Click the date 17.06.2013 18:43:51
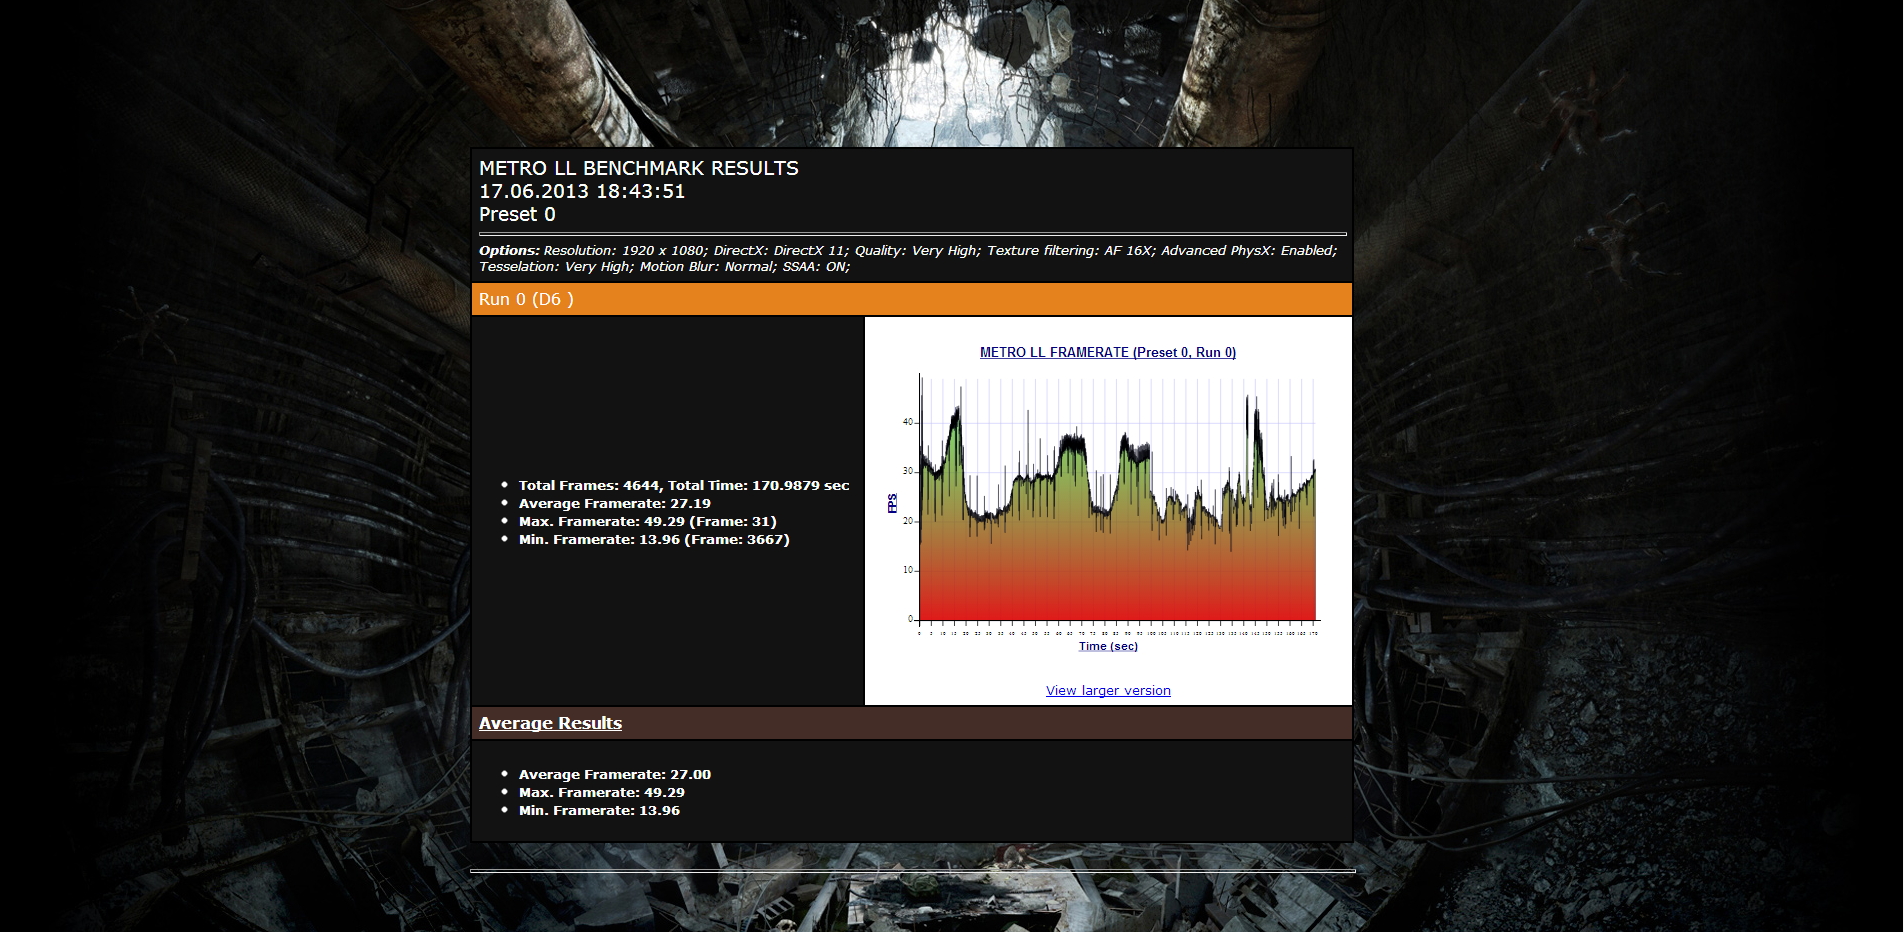This screenshot has height=932, width=1904. 582,191
